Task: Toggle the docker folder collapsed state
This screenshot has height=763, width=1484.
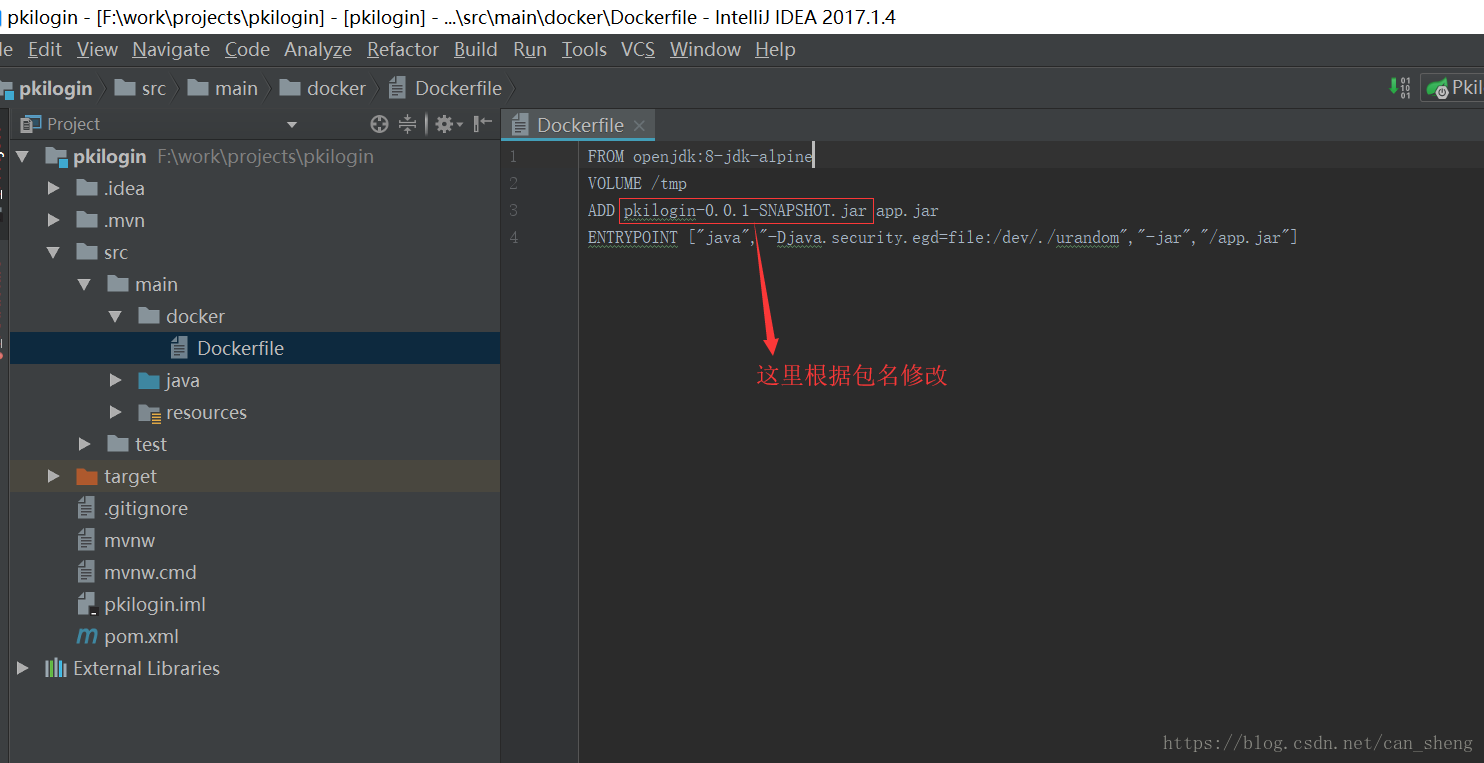Action: [117, 316]
